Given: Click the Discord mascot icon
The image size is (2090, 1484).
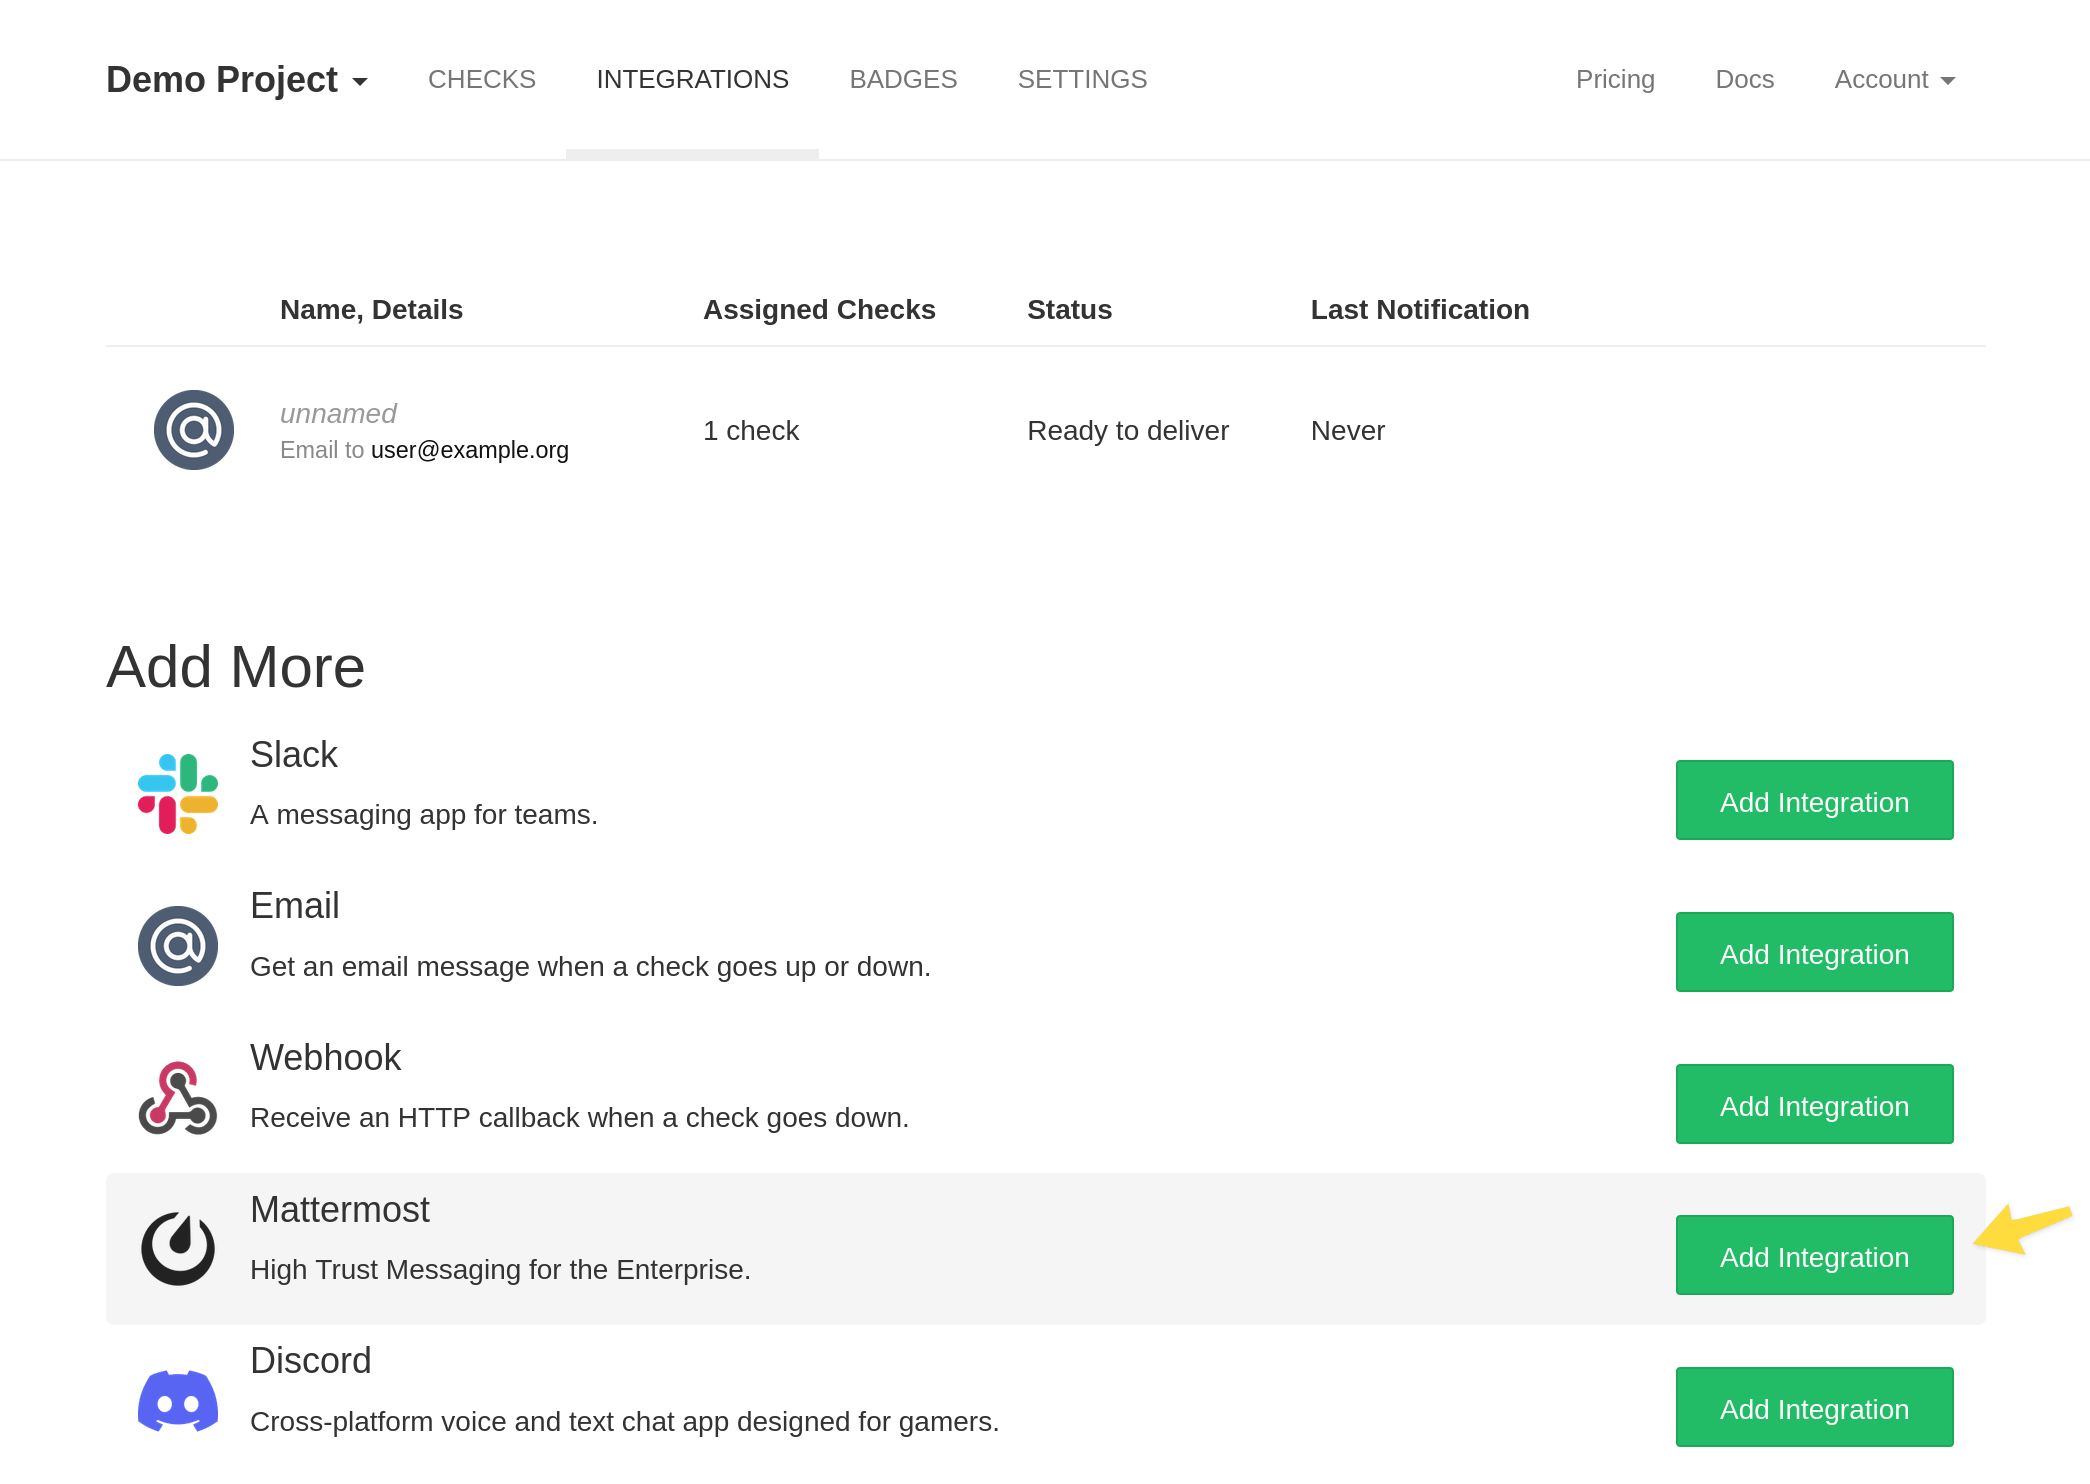Looking at the screenshot, I should [x=178, y=1399].
